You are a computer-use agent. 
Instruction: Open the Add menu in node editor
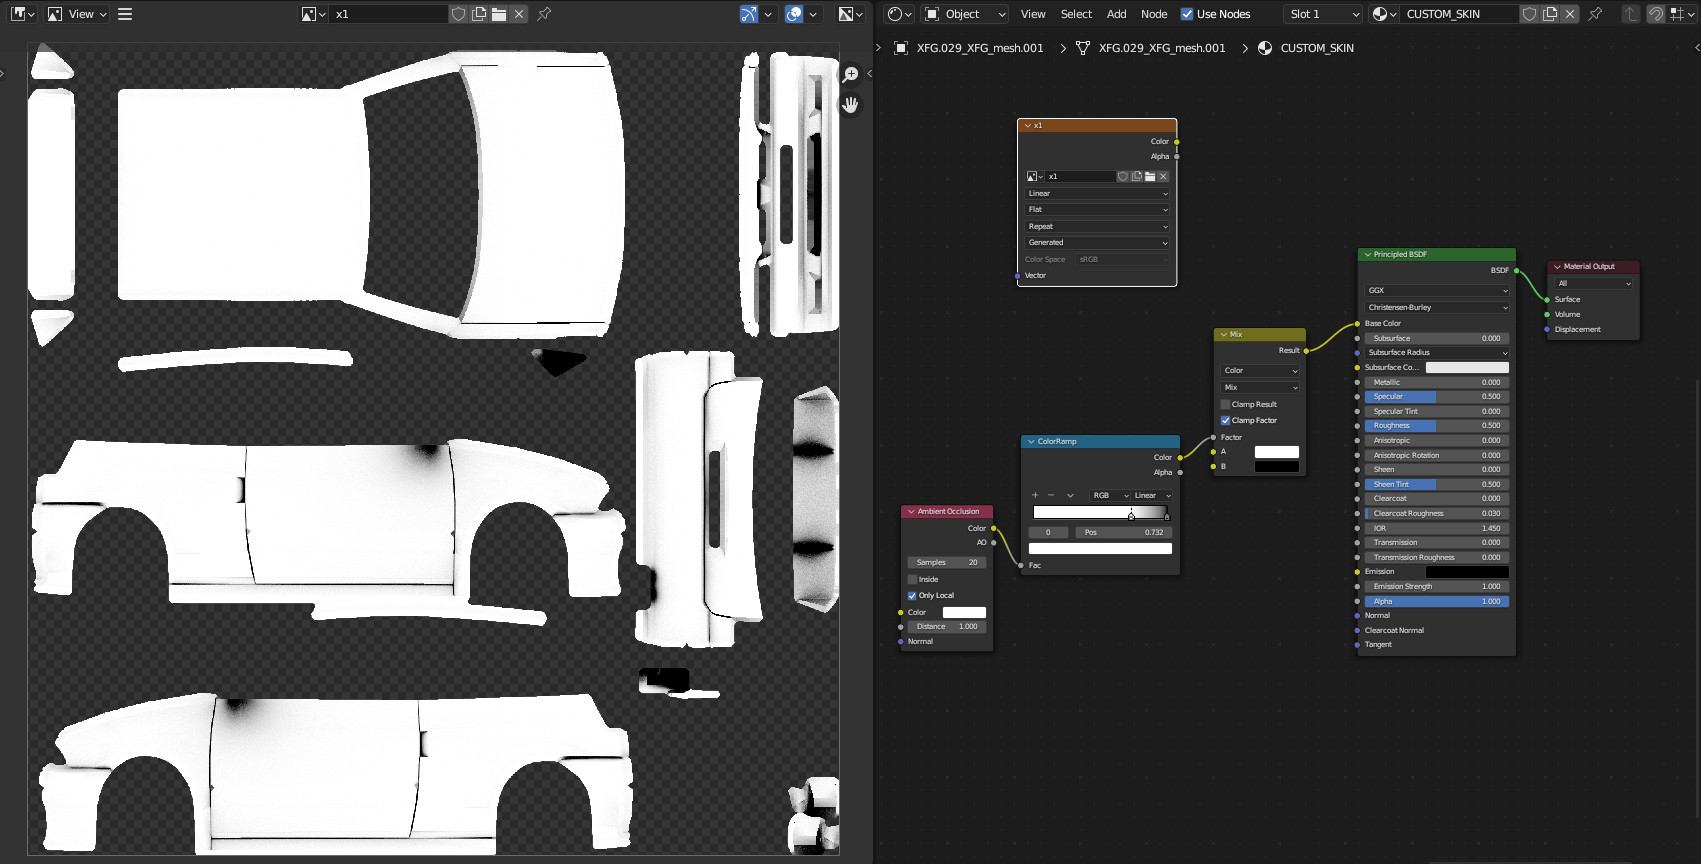point(1116,14)
